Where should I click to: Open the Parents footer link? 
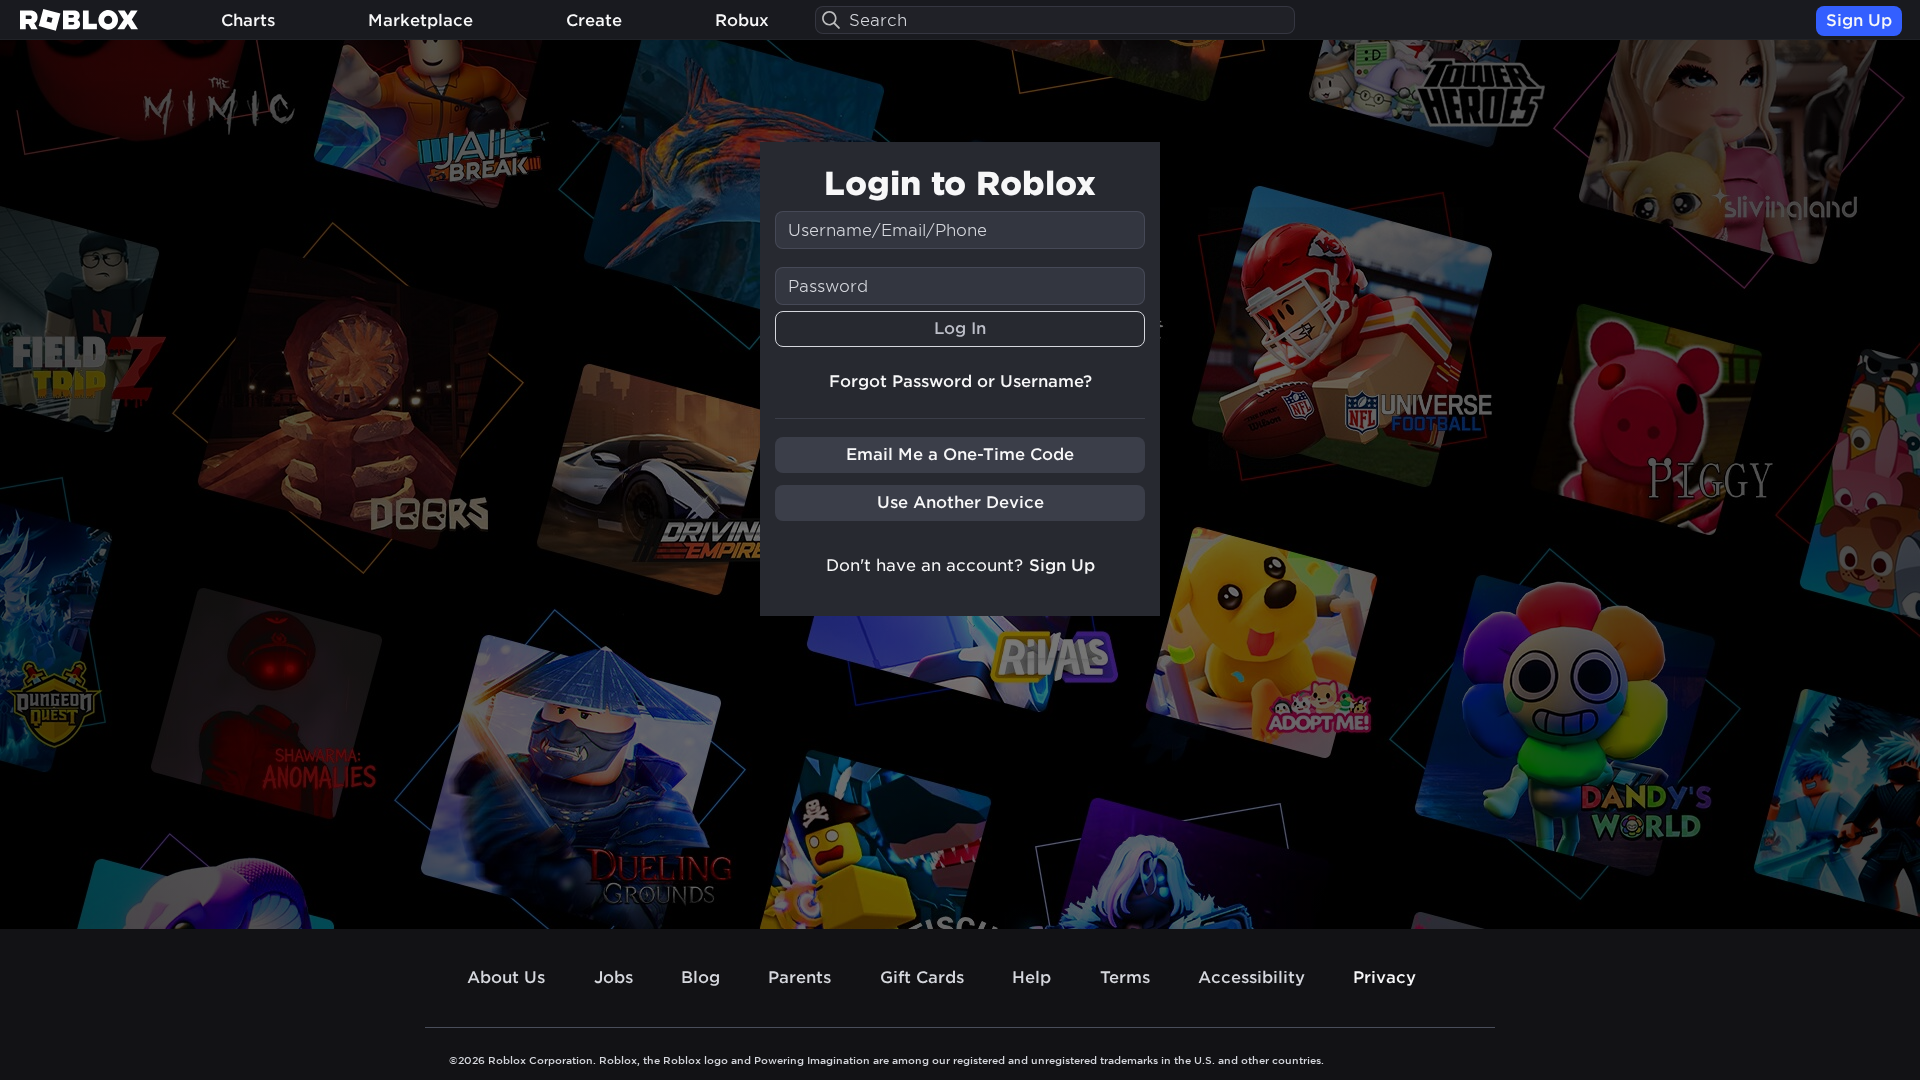(799, 977)
